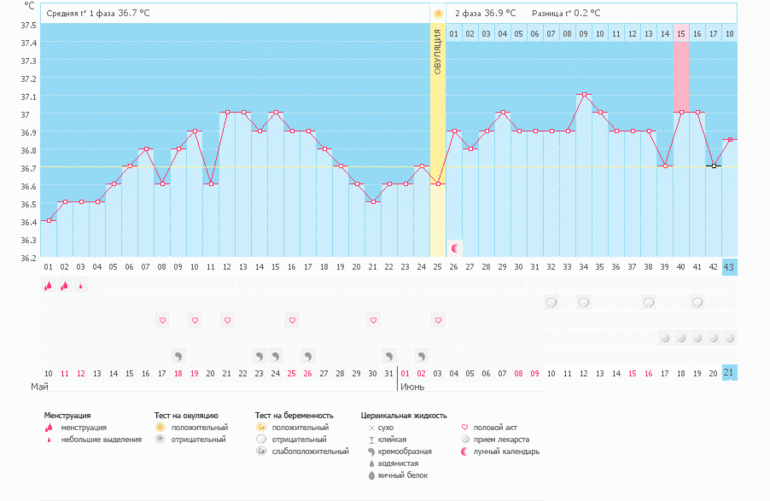Select the intercourse heart icon on cycle day 25

pyautogui.click(x=438, y=320)
